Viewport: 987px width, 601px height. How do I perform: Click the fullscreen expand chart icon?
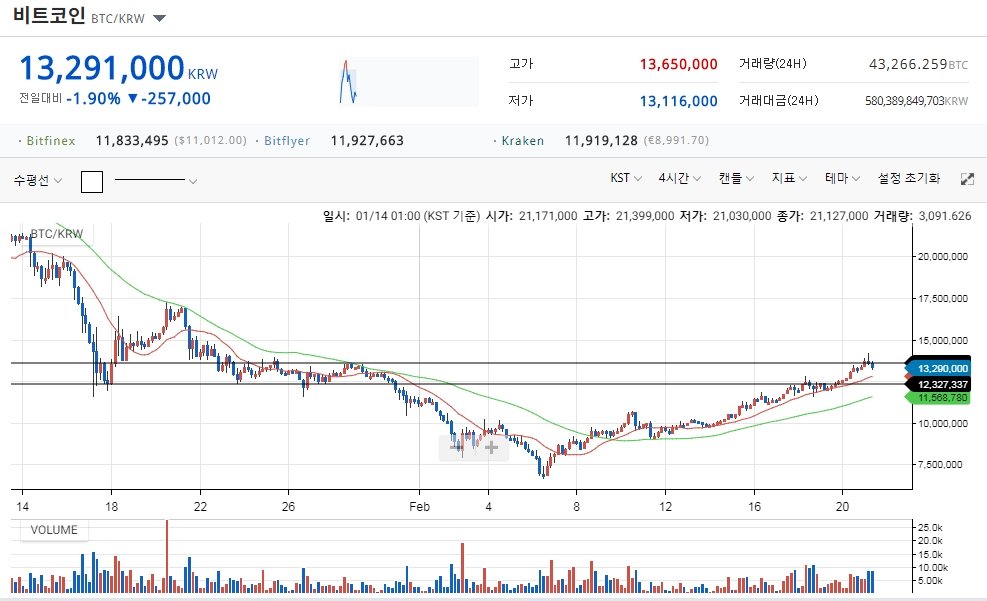(967, 179)
